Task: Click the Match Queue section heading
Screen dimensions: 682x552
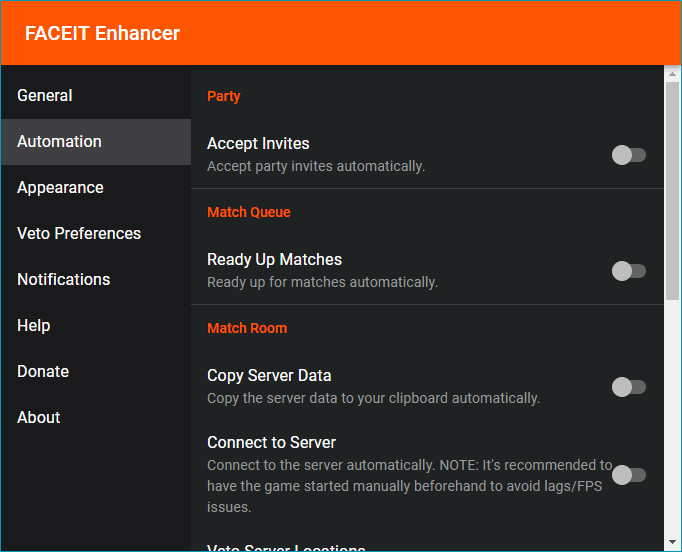Action: click(x=249, y=212)
